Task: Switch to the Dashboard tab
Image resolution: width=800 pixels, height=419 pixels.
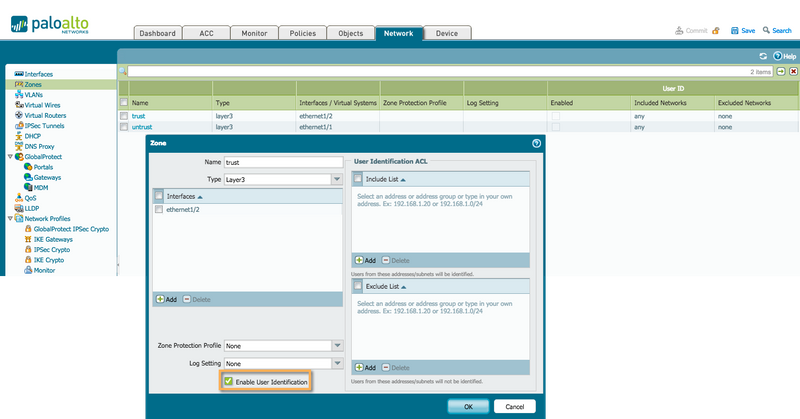Action: pos(157,33)
